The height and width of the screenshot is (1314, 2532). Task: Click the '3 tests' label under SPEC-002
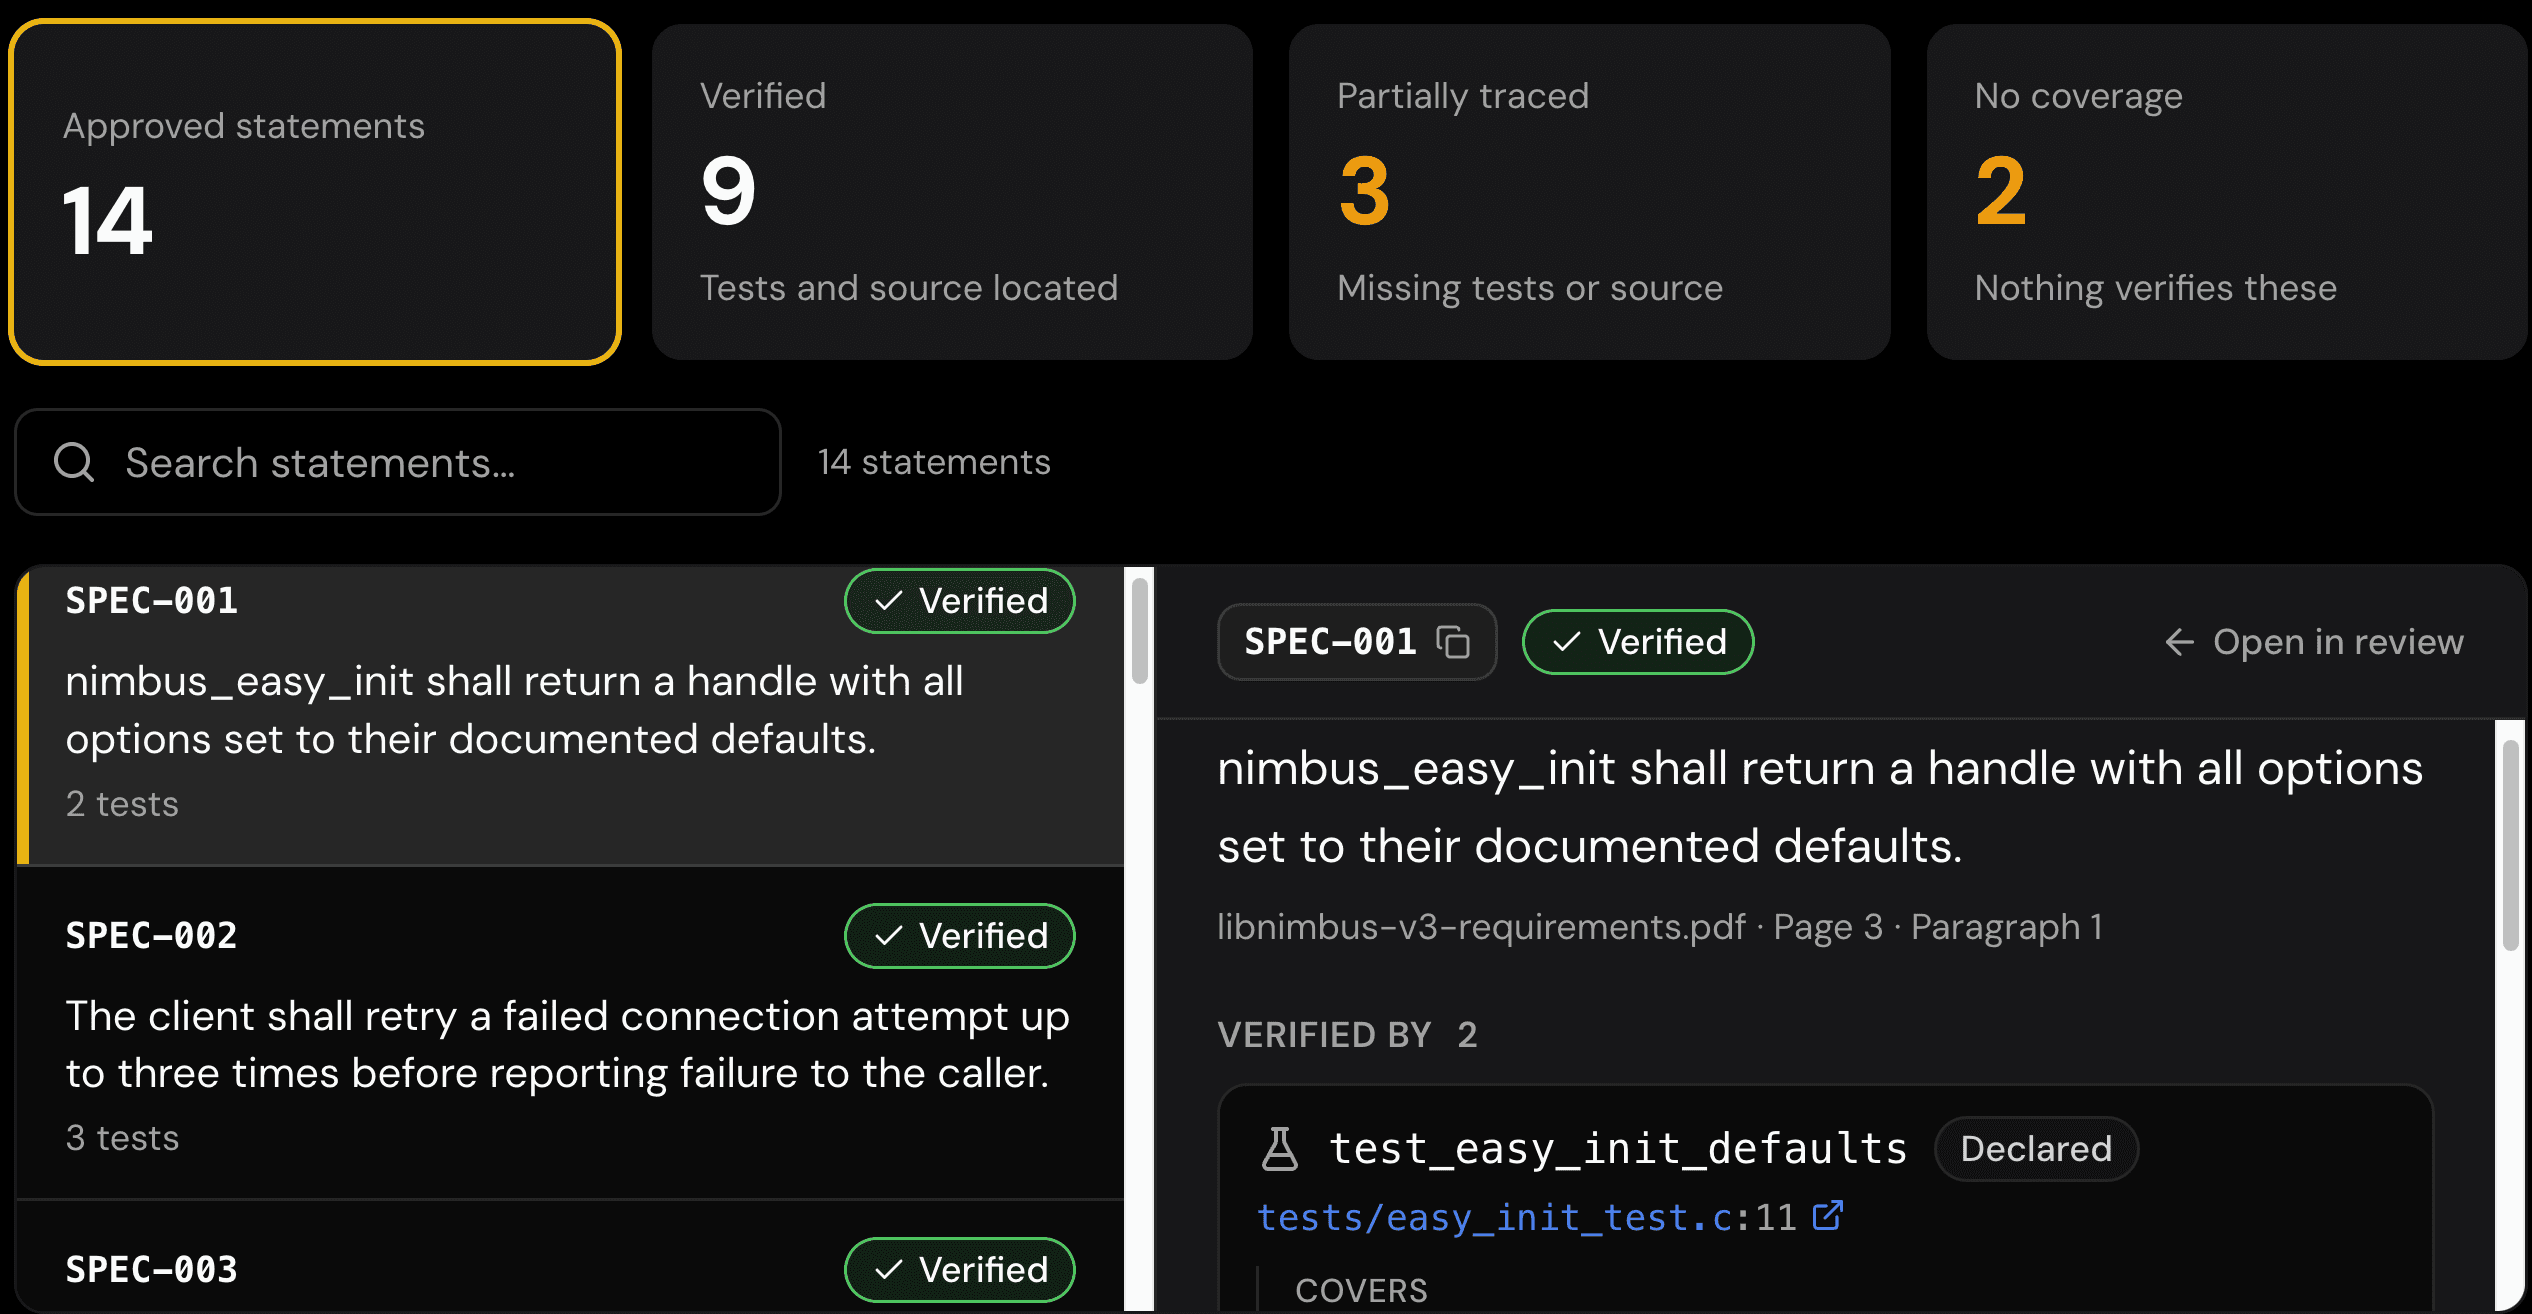coord(122,1138)
